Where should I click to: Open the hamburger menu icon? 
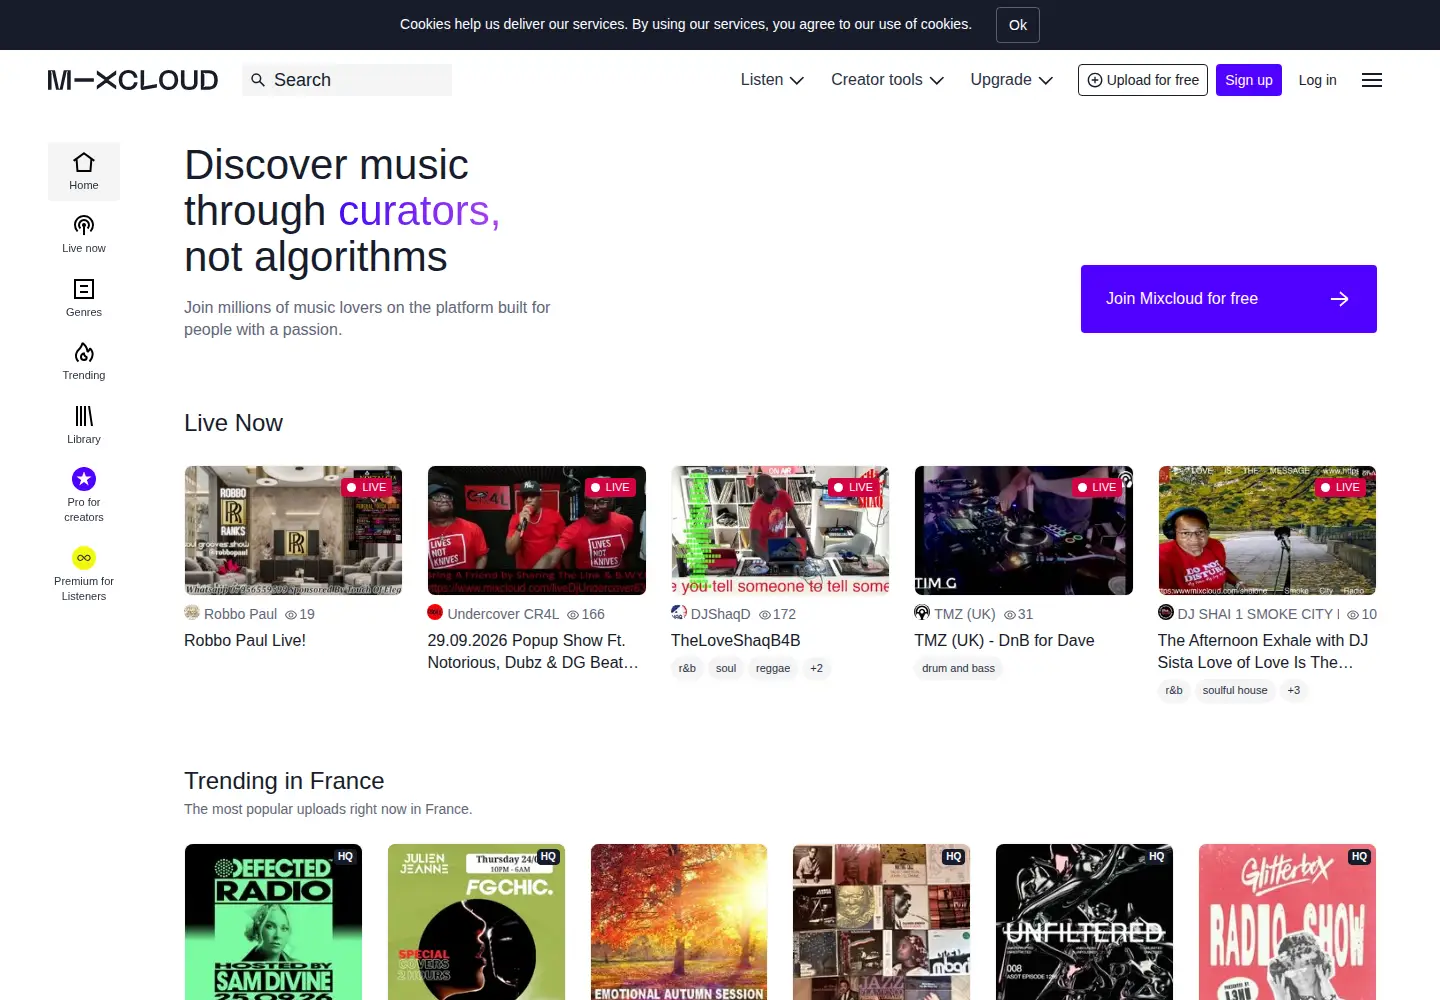point(1372,80)
